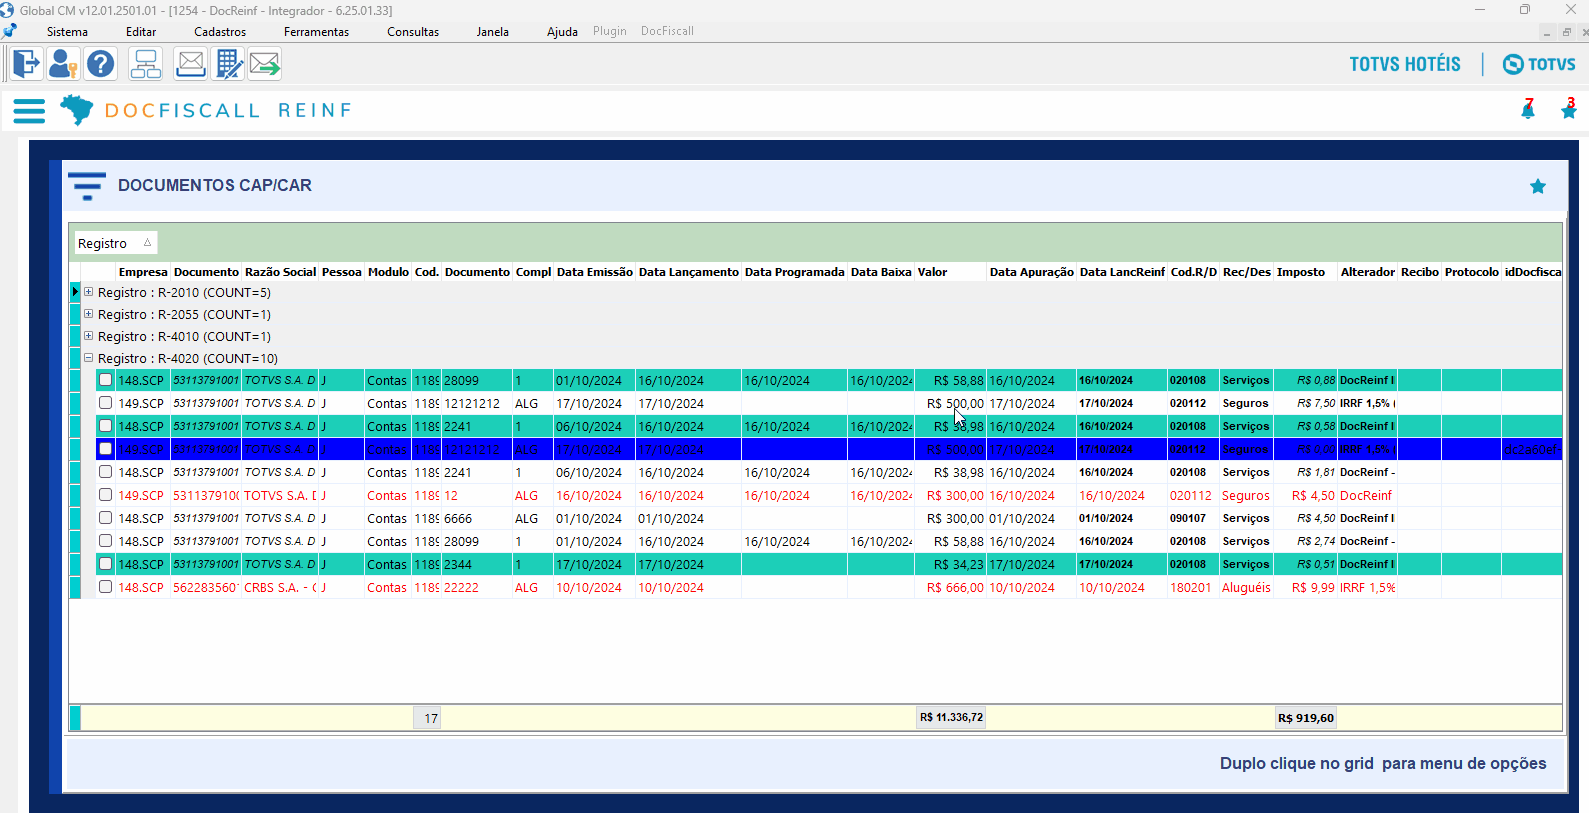The width and height of the screenshot is (1589, 813).
Task: Check the row with document 2344
Action: [105, 564]
